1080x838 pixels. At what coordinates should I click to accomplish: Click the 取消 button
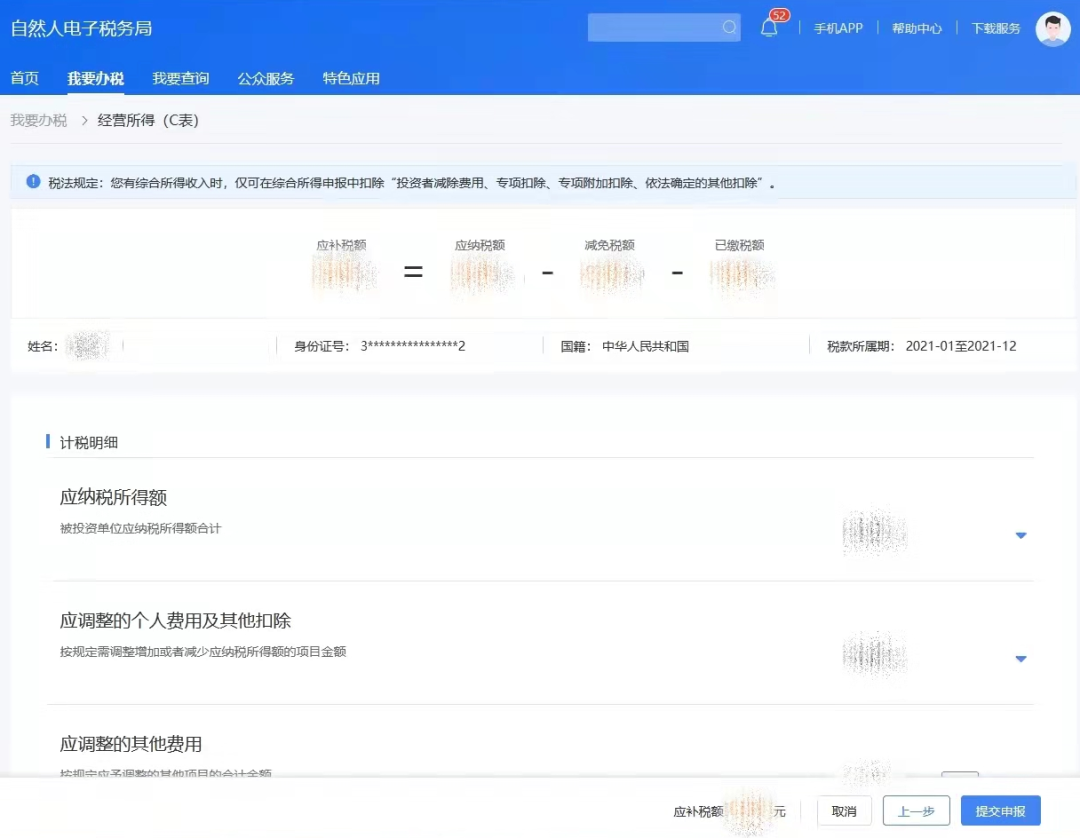coord(843,810)
